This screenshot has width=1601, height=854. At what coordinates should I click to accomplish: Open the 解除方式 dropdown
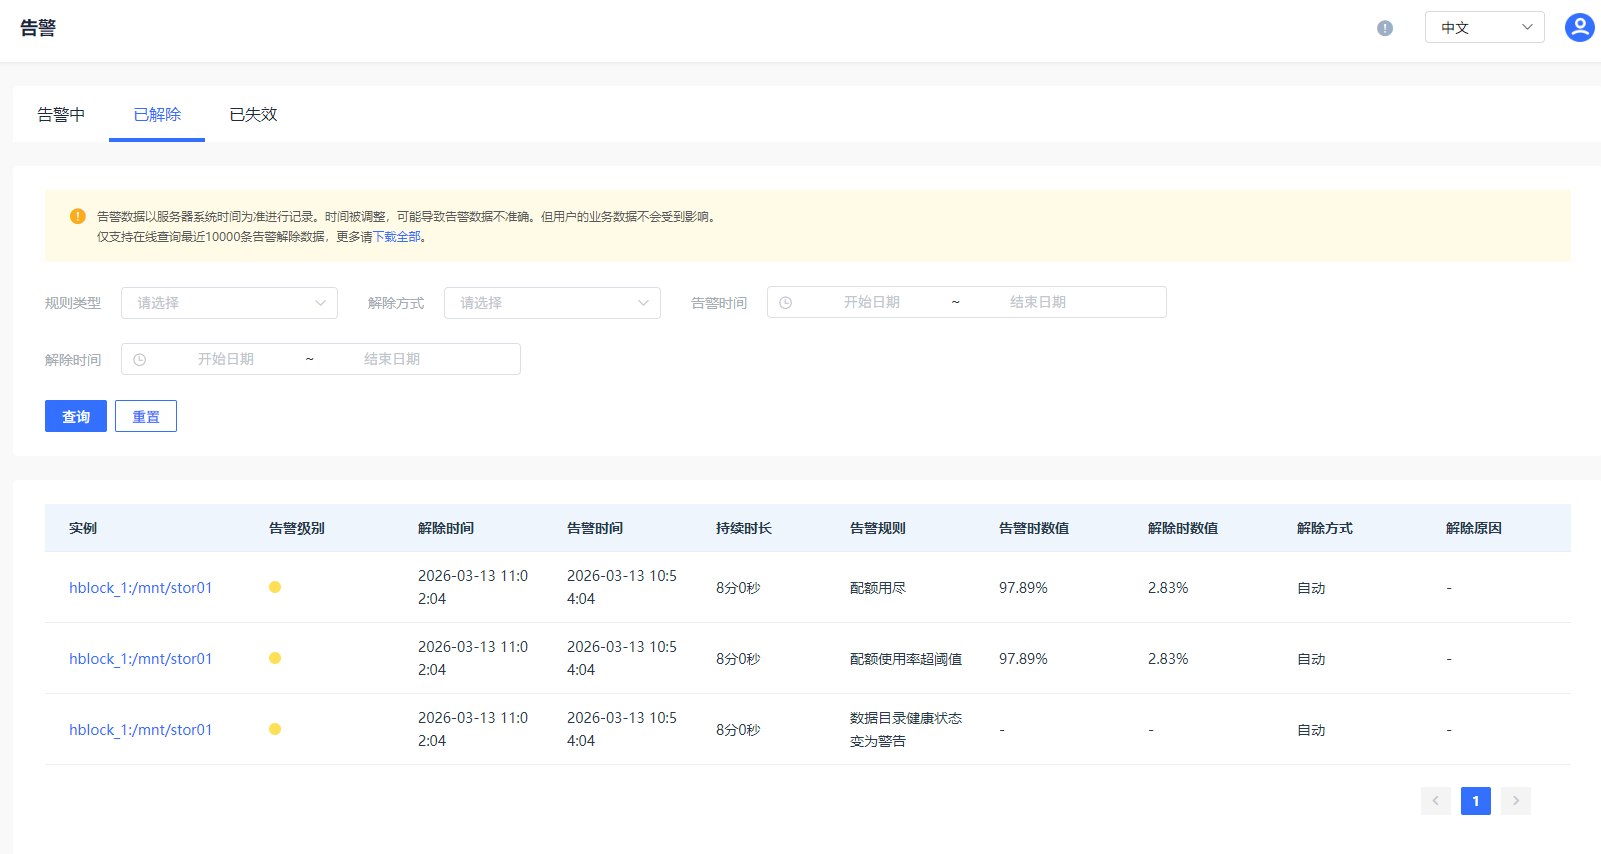pyautogui.click(x=552, y=303)
